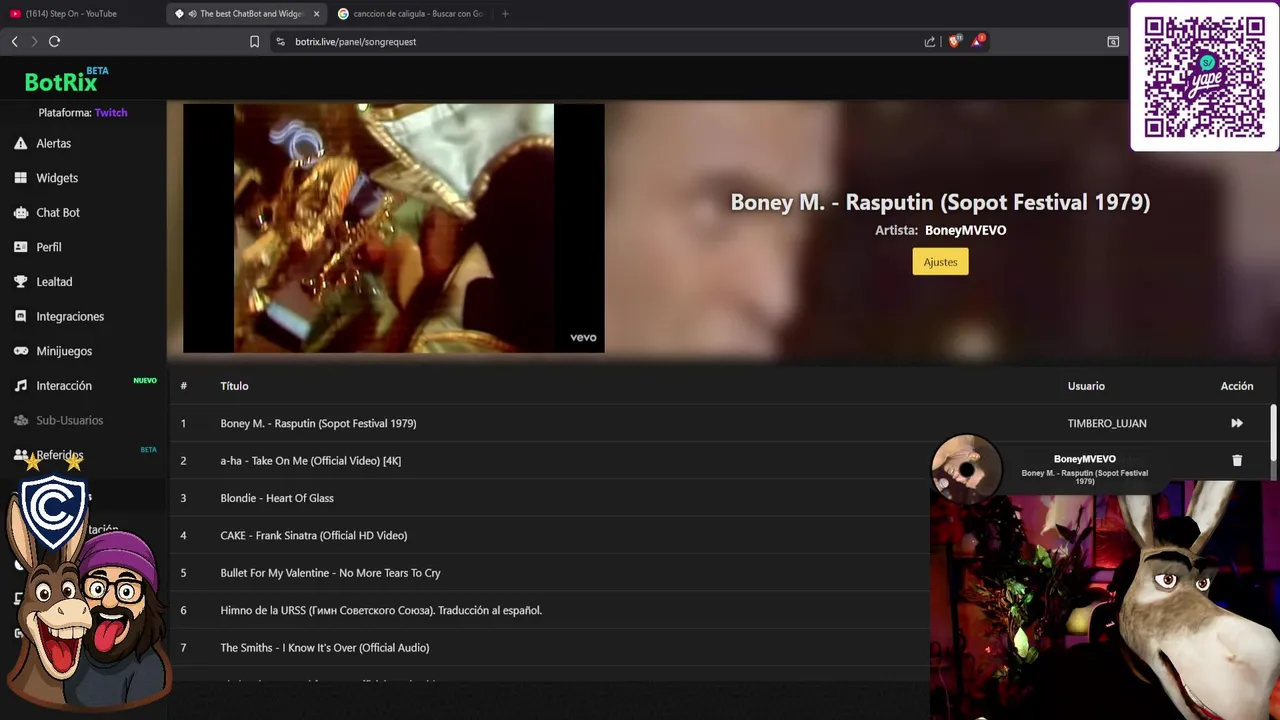
Task: Skip current song with fast-forward icon
Action: (1237, 423)
